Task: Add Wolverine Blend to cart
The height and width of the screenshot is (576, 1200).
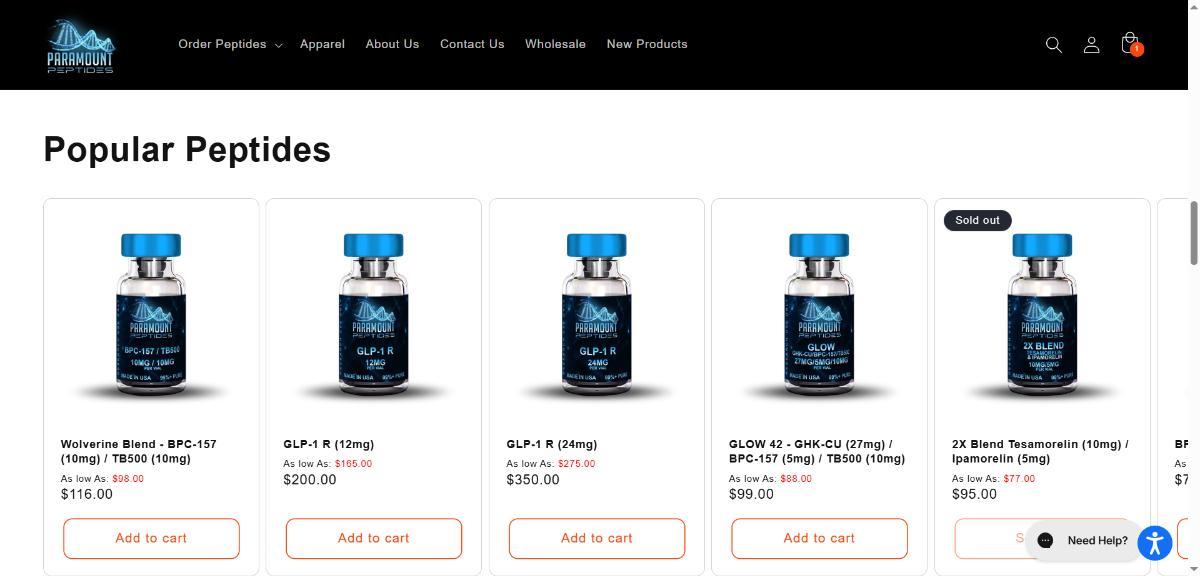Action: (x=151, y=538)
